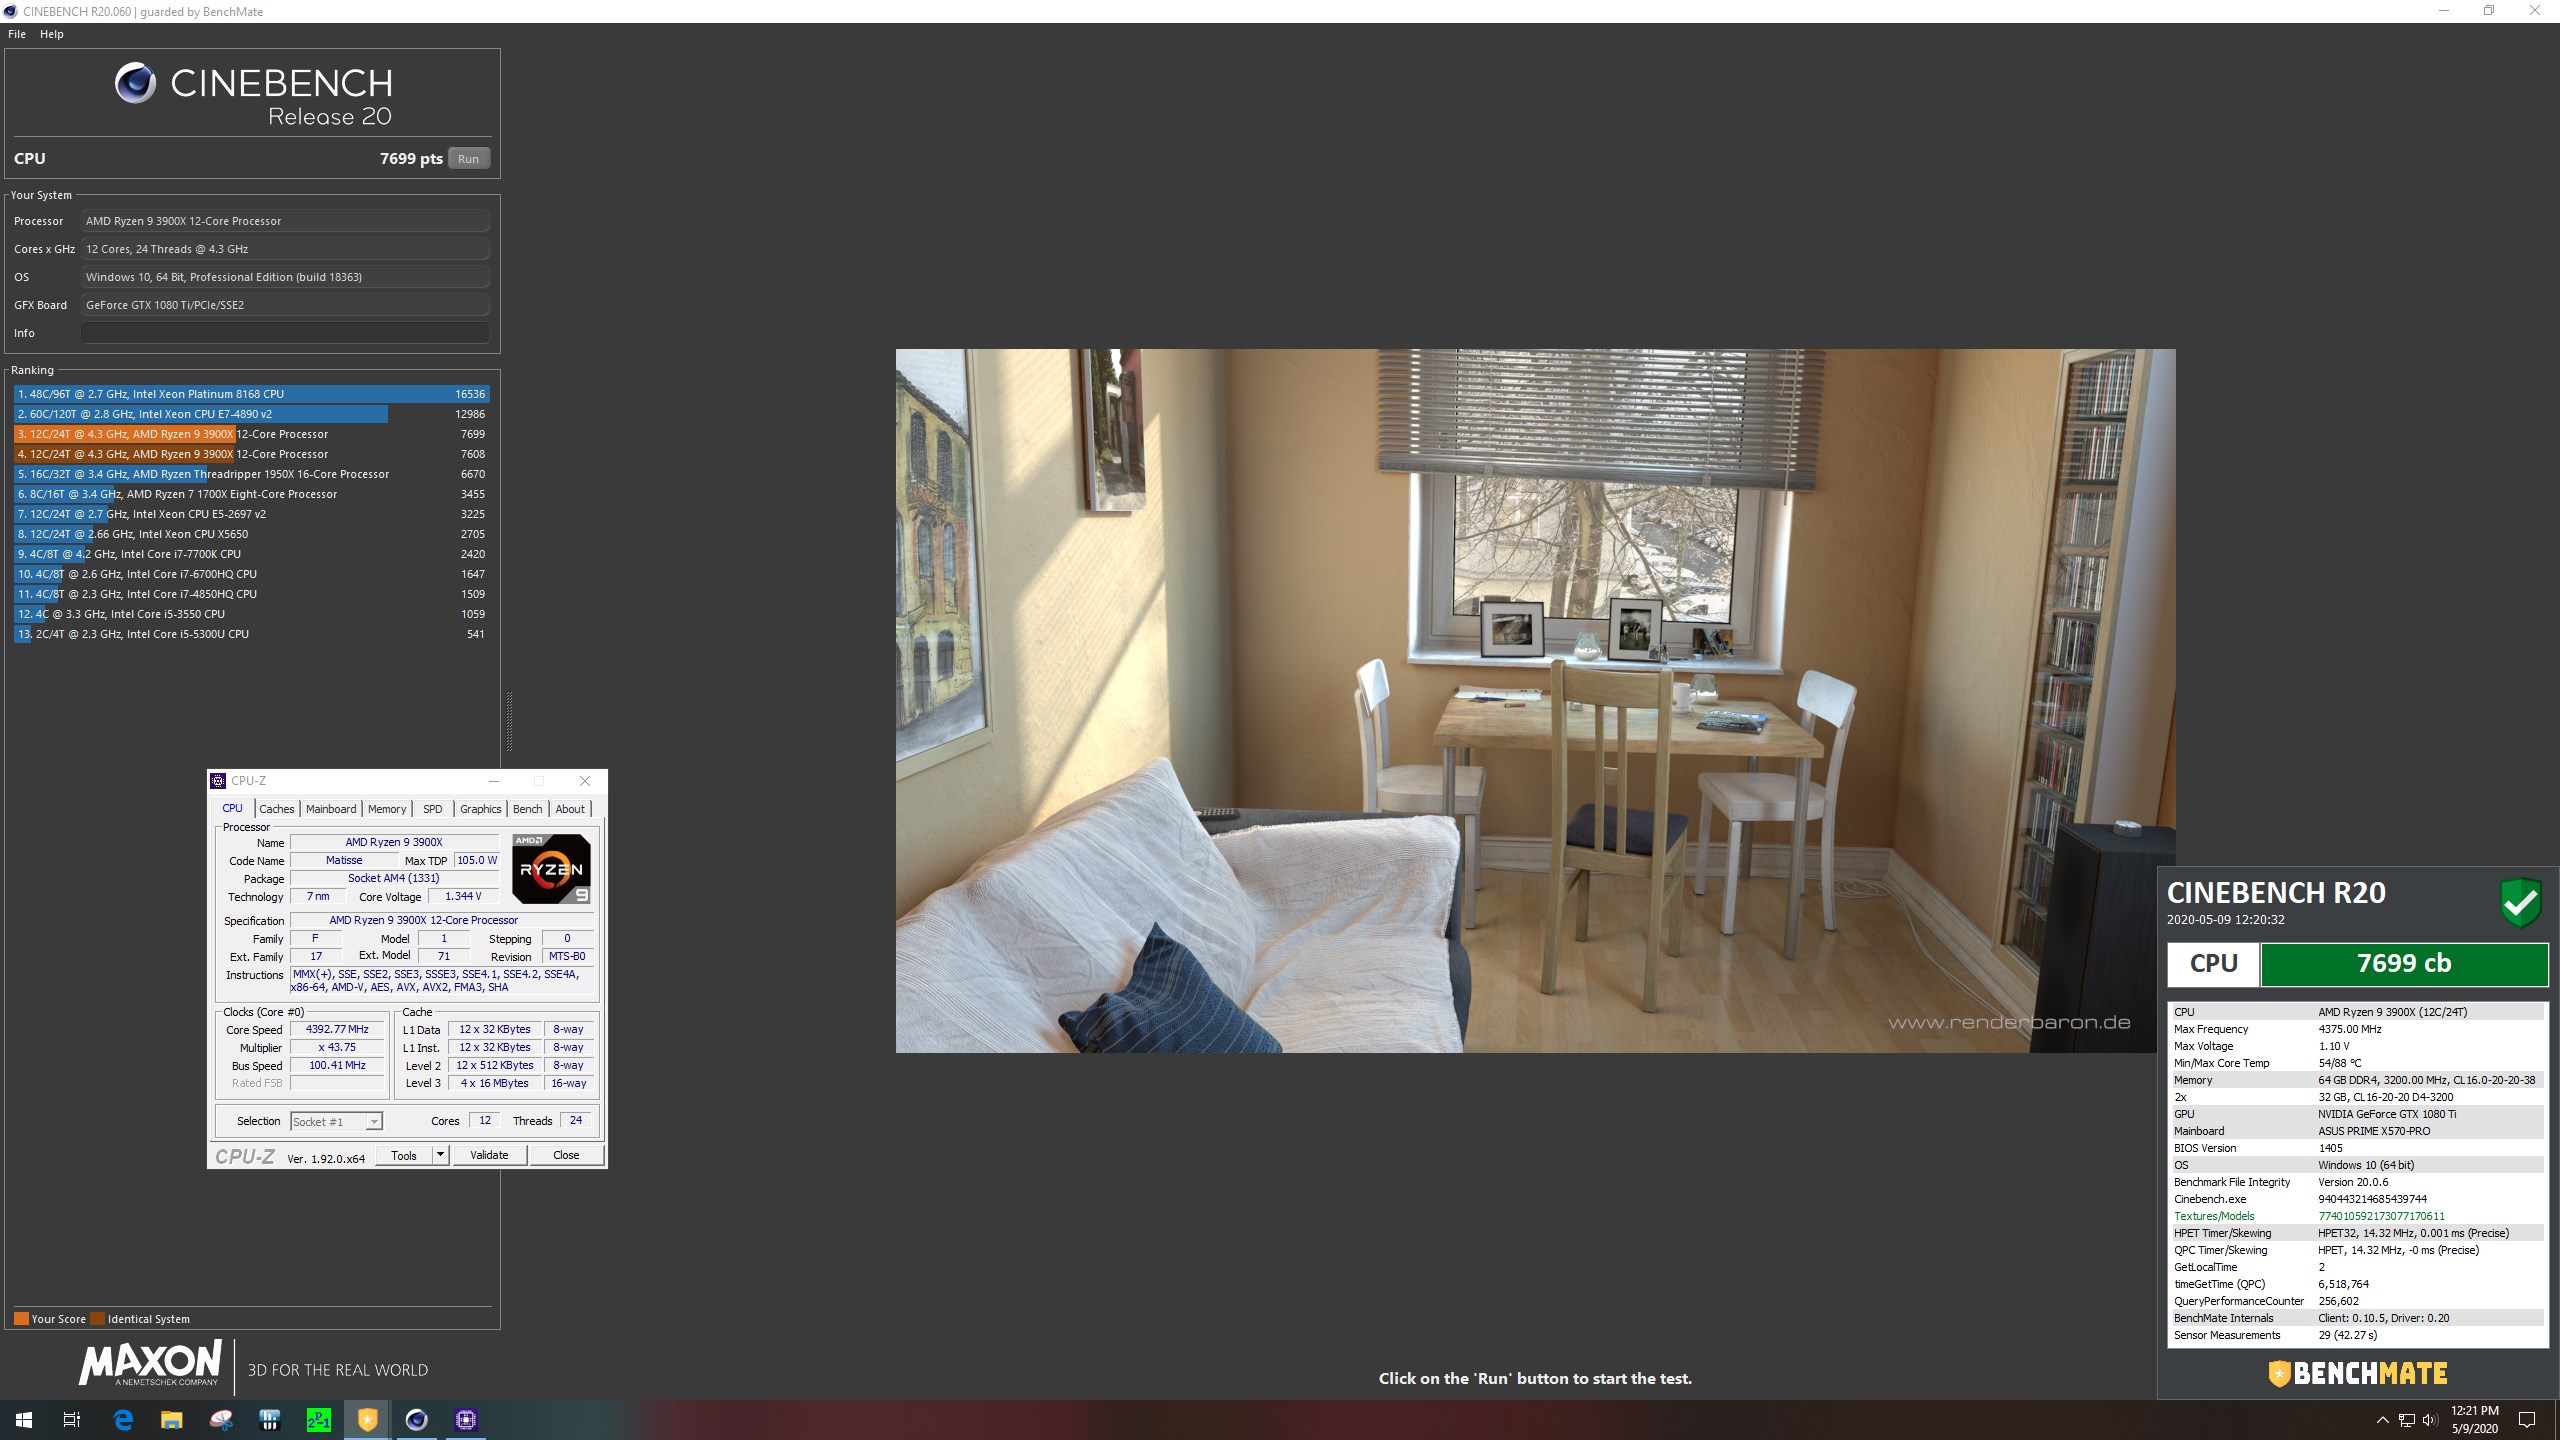
Task: Click the GFX Board GeForce GTX 1080 Ti field
Action: pos(285,305)
